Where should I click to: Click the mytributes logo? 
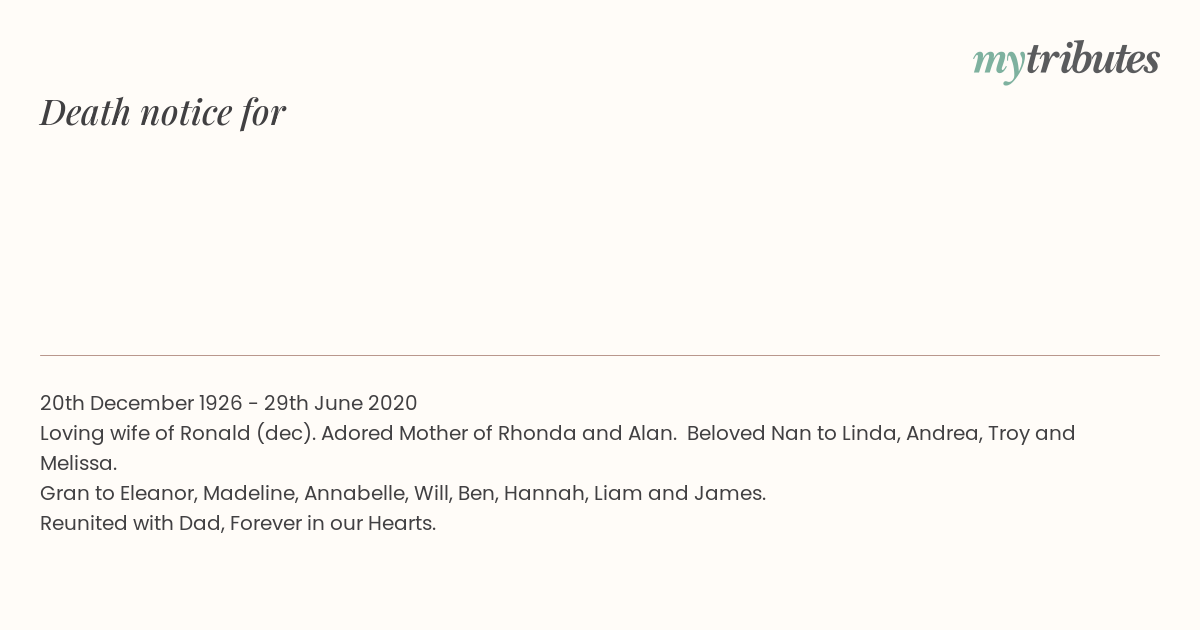click(1066, 61)
